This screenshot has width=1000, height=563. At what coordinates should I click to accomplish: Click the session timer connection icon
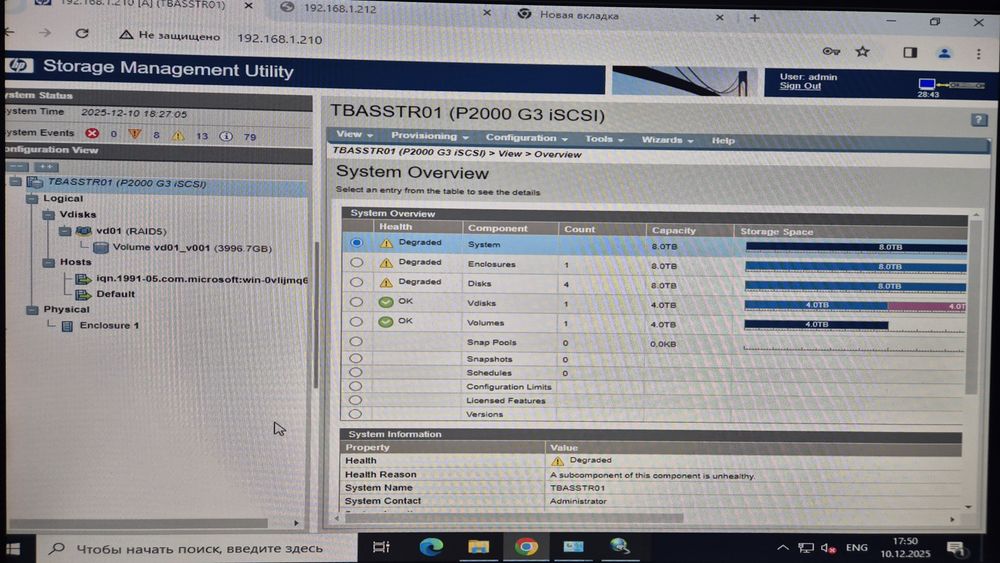click(951, 84)
